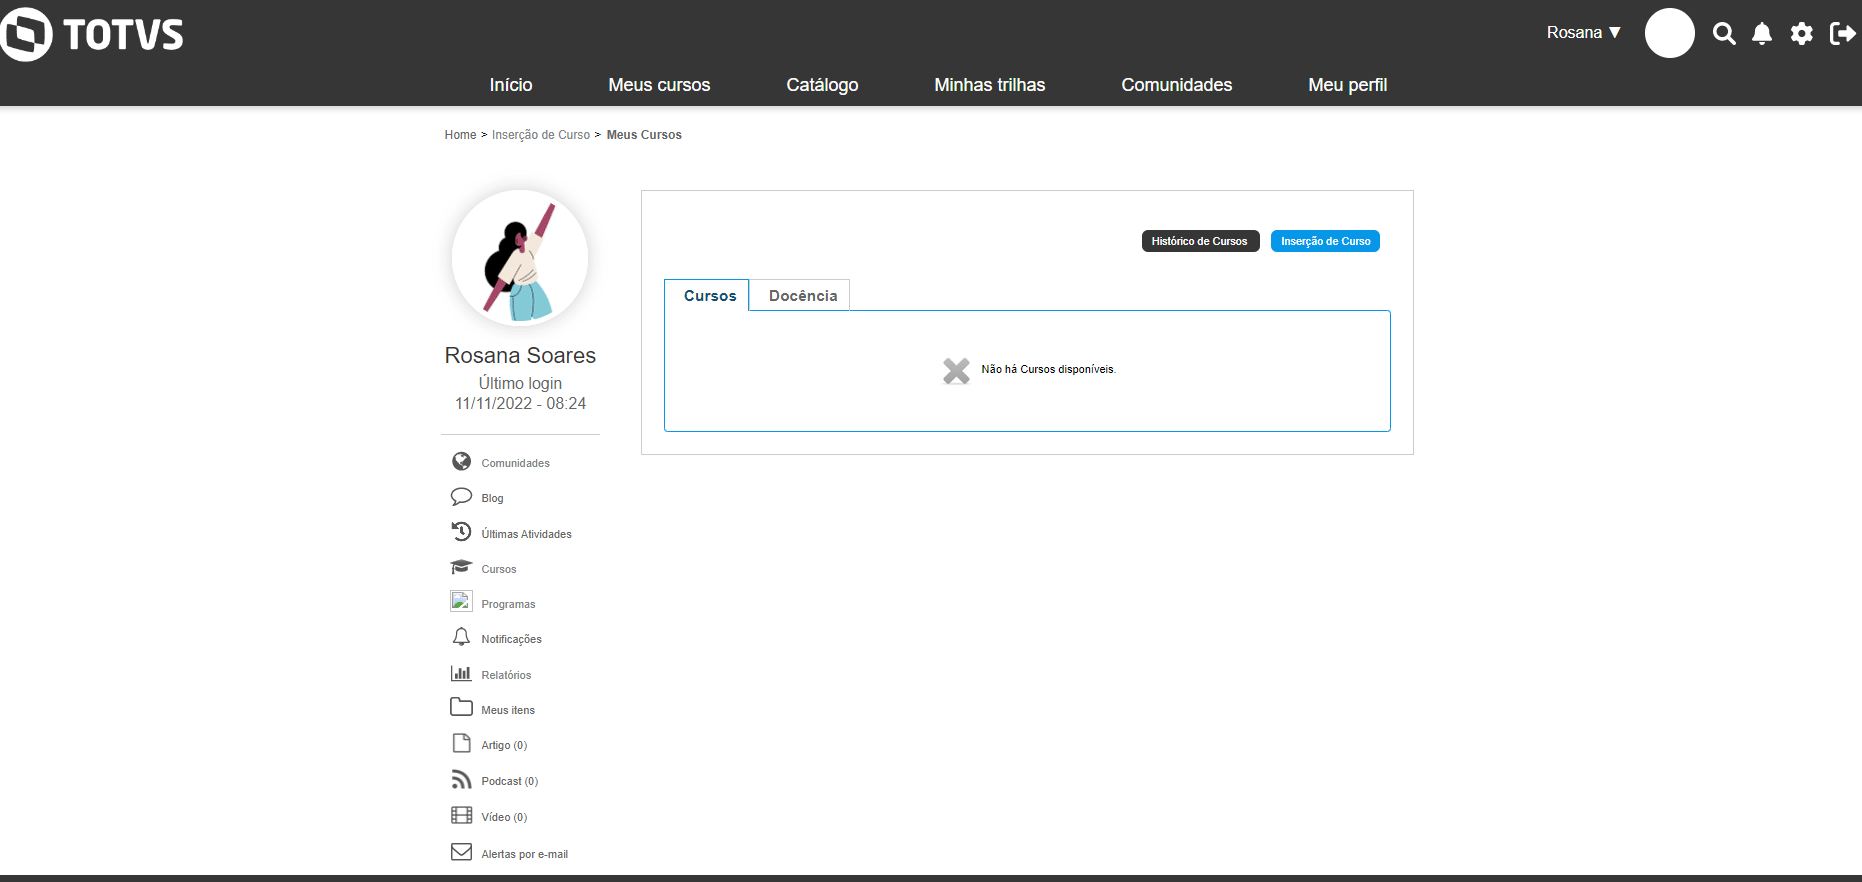Image resolution: width=1862 pixels, height=882 pixels.
Task: Go to Início in top navigation
Action: point(511,85)
